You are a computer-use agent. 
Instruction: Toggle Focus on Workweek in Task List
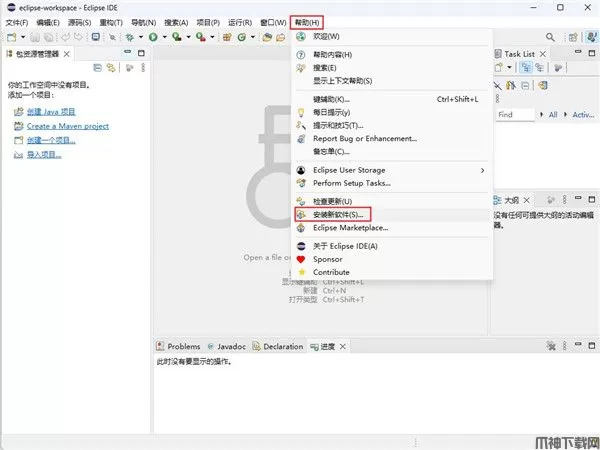point(558,68)
